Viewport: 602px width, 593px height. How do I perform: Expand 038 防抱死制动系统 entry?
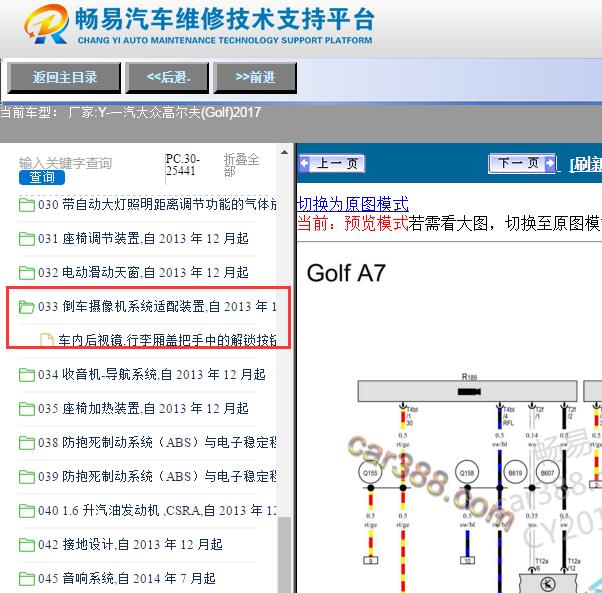point(157,443)
